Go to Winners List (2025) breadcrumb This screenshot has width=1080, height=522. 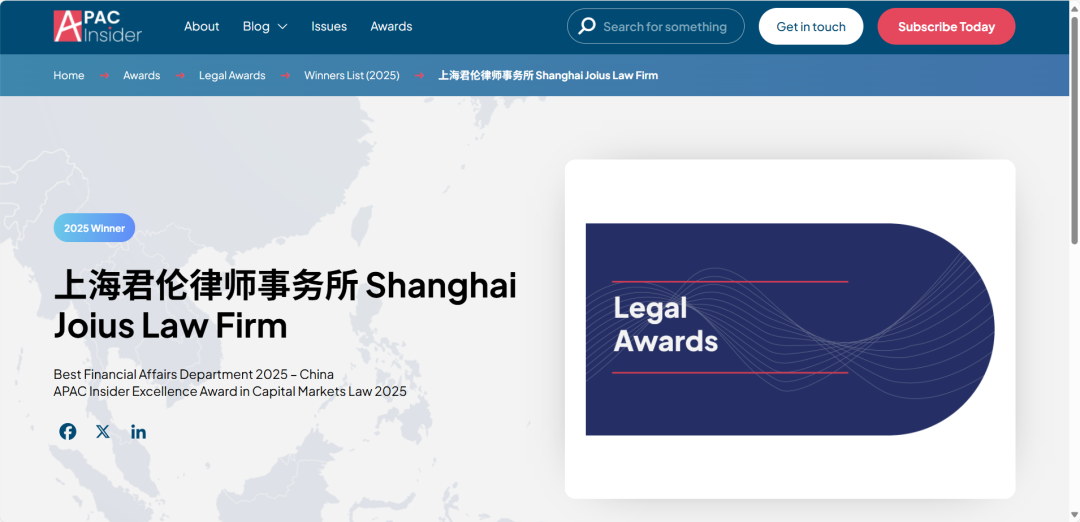click(352, 75)
